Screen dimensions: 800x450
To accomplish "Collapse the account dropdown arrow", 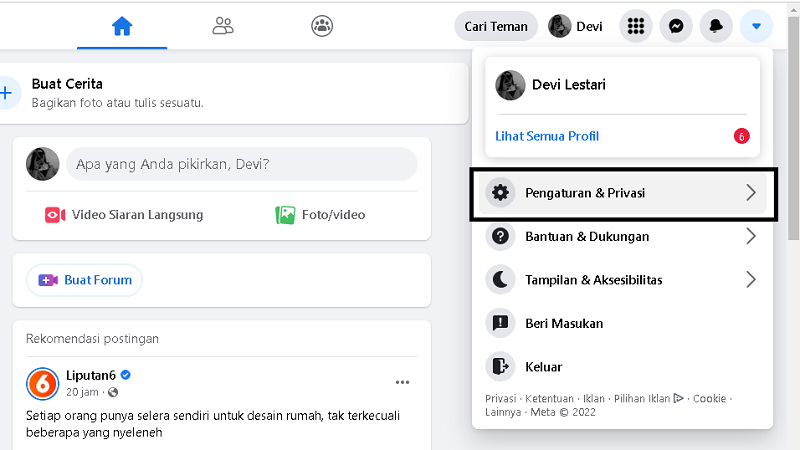I will (x=756, y=26).
